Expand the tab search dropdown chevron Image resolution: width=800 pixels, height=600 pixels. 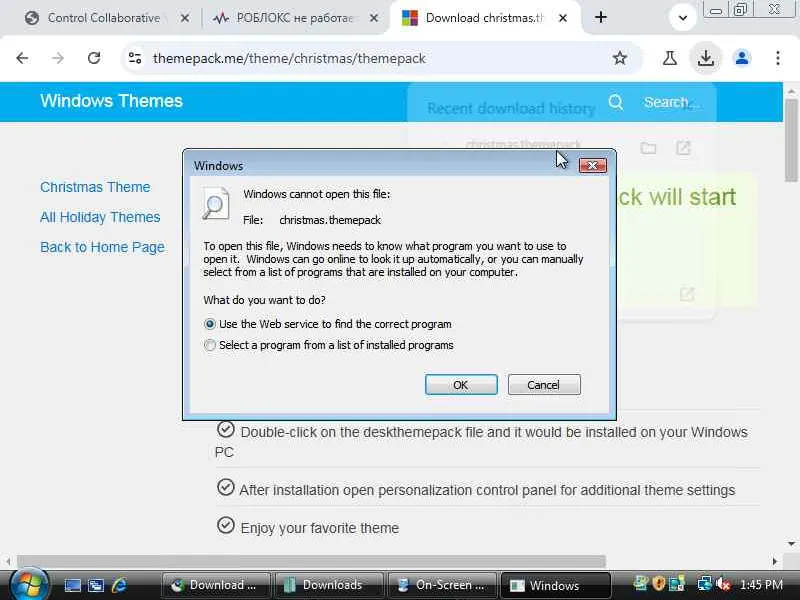pyautogui.click(x=683, y=18)
